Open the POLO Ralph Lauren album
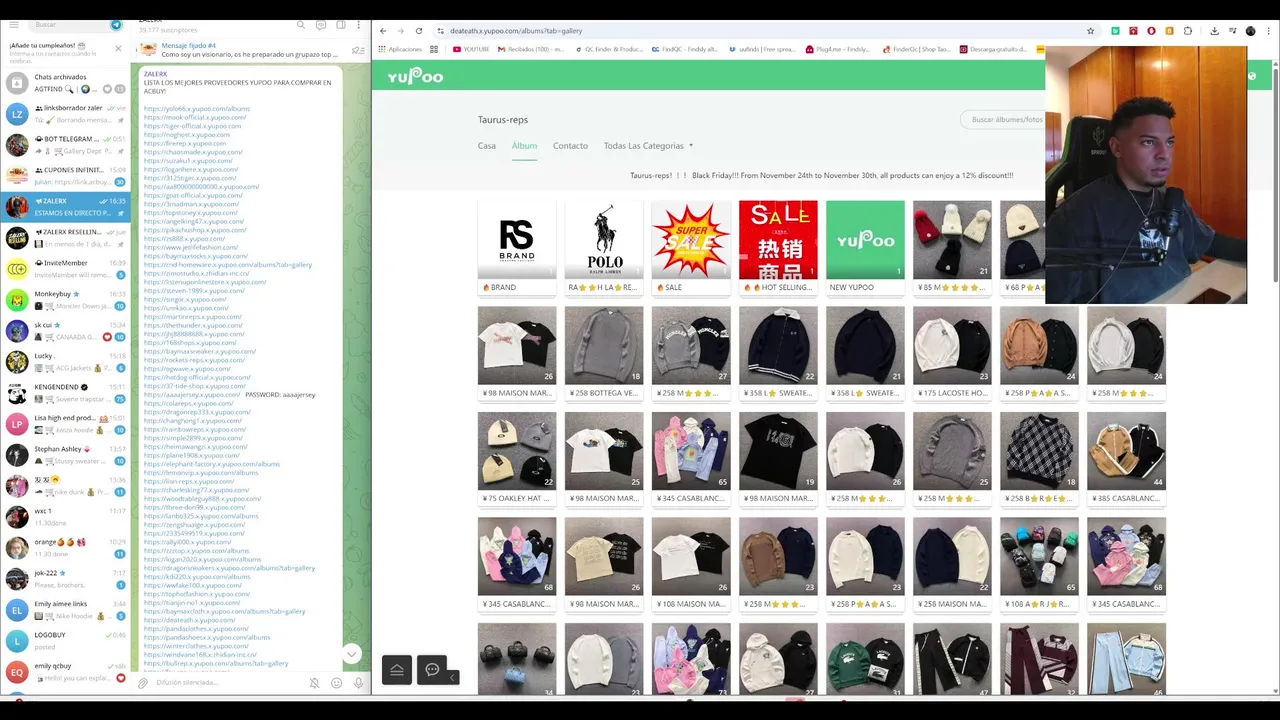Viewport: 1280px width, 720px height. pos(604,239)
